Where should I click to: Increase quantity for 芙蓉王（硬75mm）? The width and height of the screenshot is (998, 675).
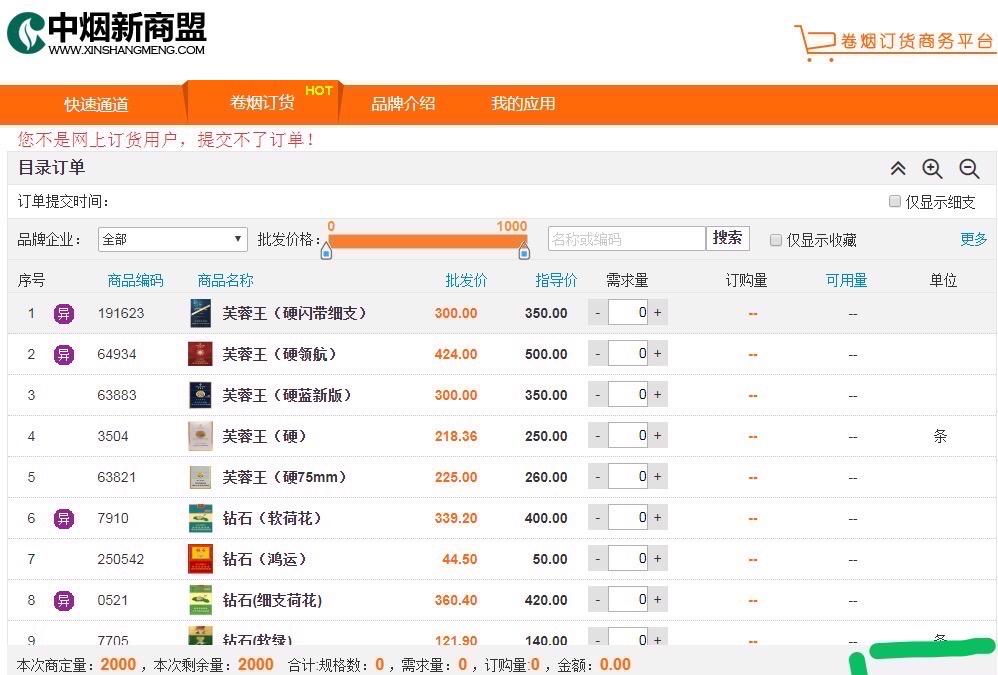657,476
